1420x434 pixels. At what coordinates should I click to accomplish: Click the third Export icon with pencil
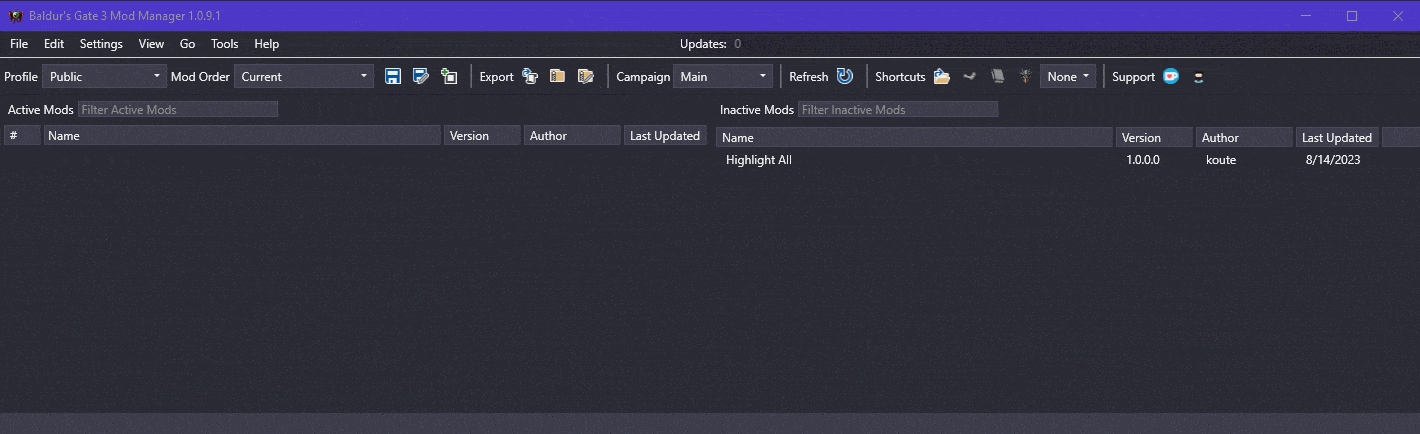(x=586, y=77)
